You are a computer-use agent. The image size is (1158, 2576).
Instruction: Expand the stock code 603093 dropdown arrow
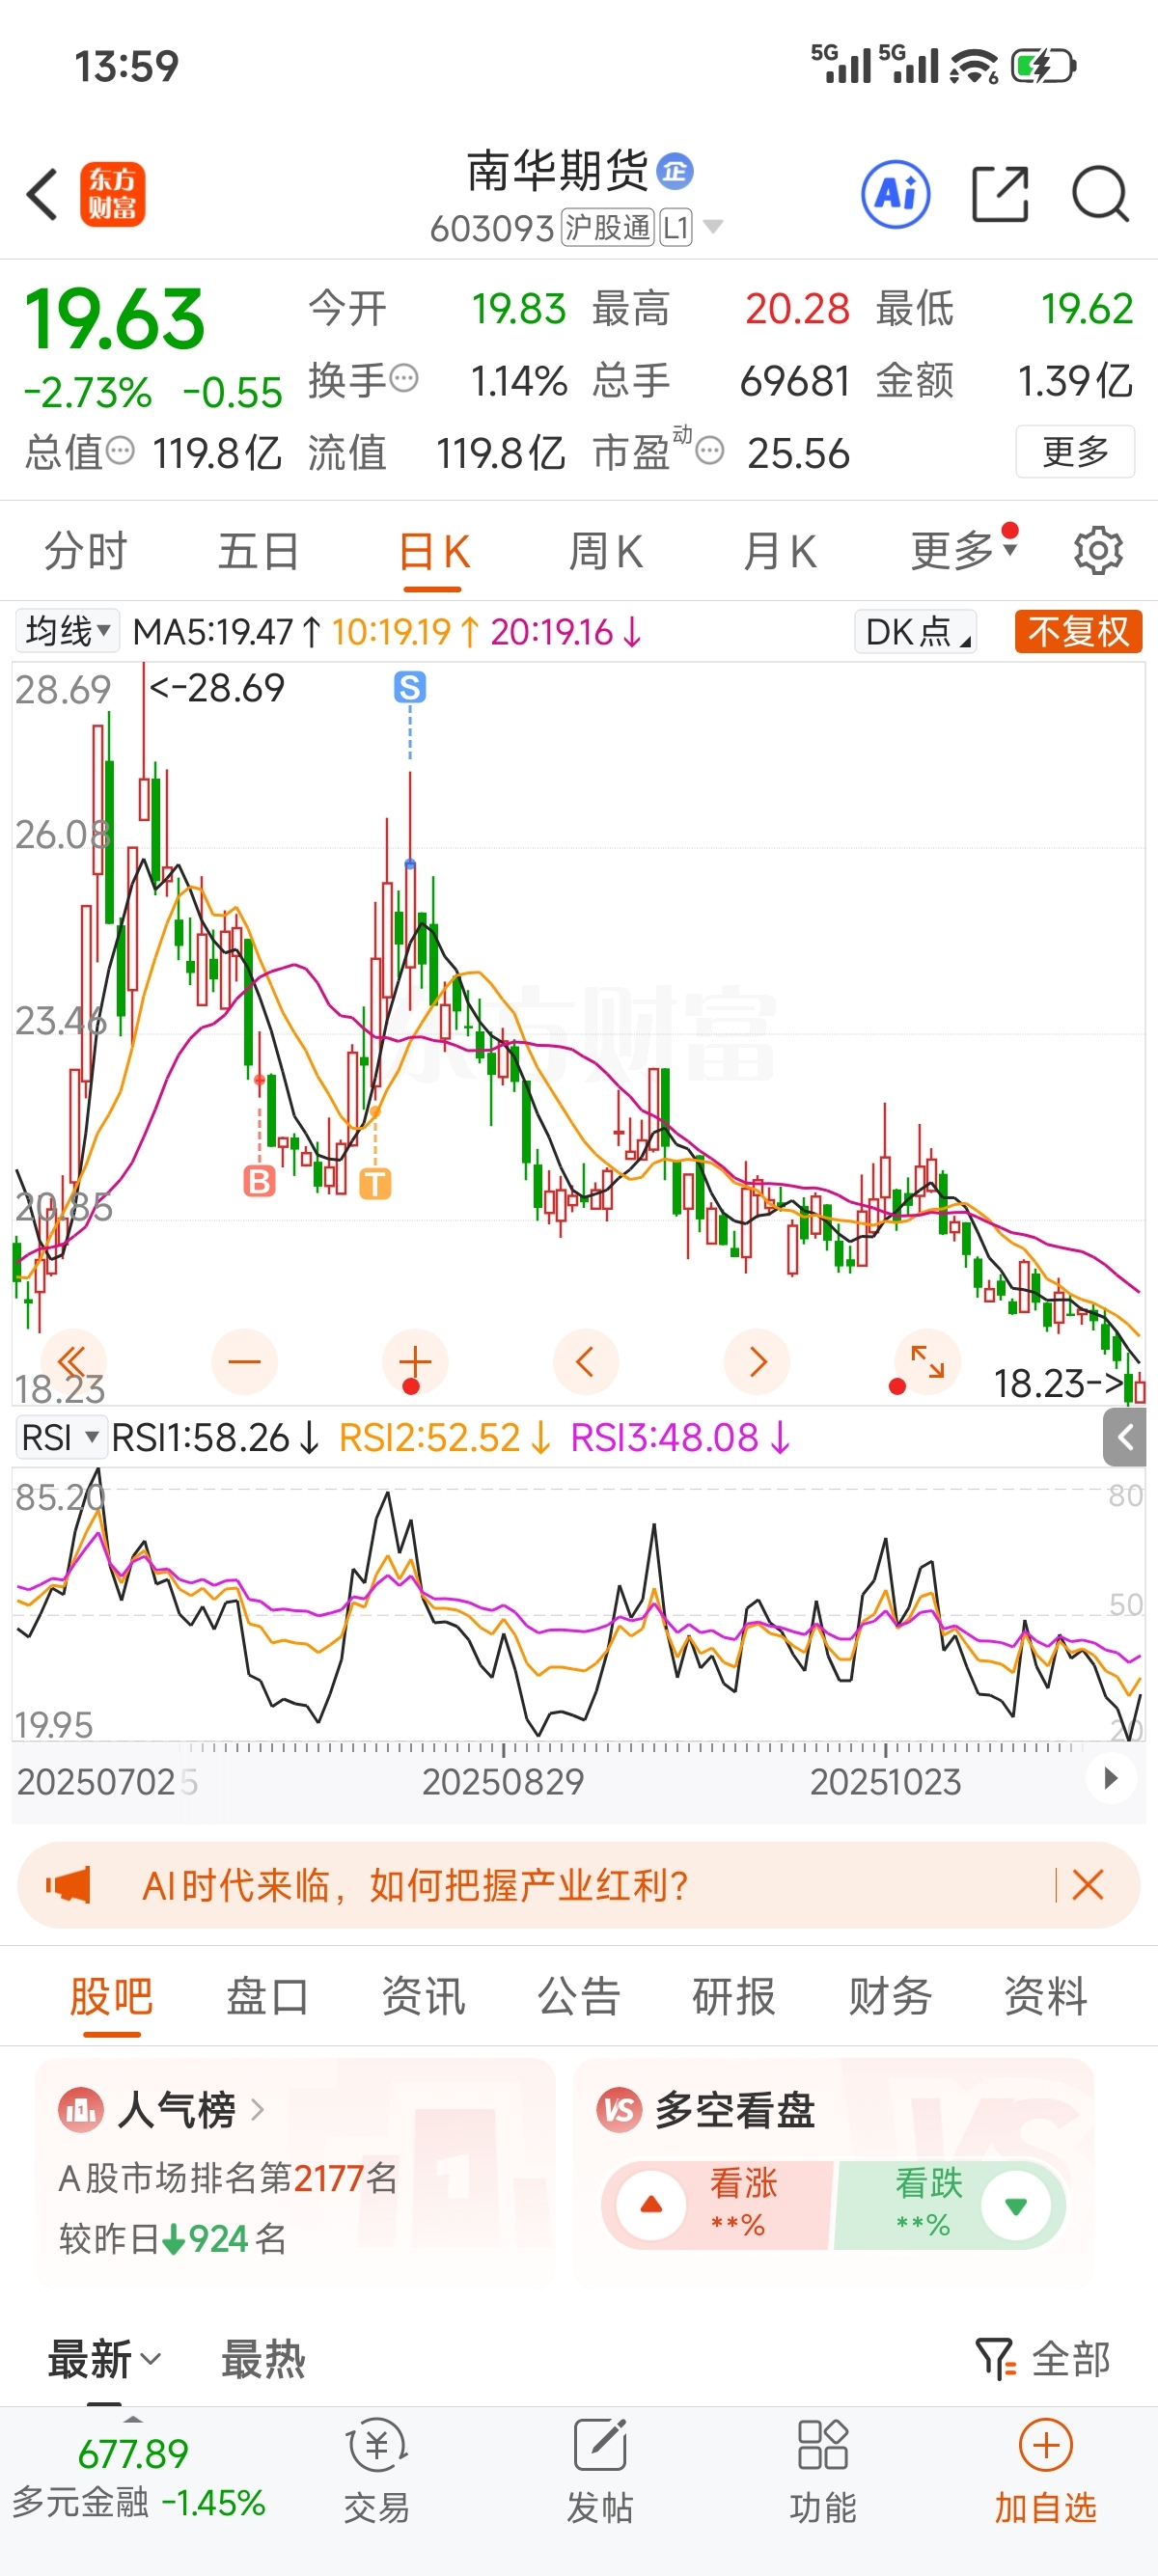coord(713,227)
